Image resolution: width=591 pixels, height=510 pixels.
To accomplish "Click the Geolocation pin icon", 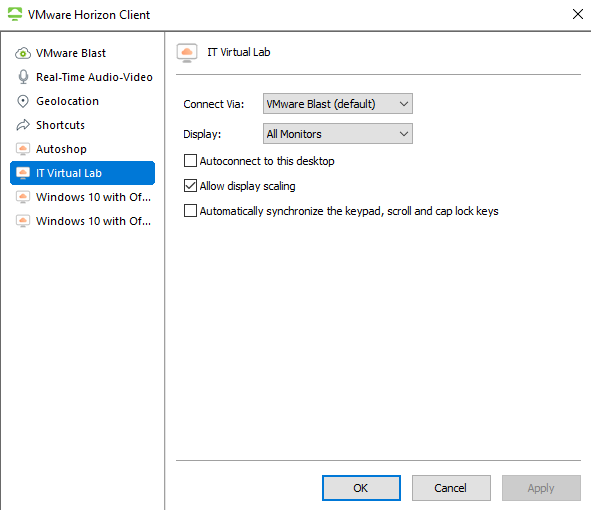I will point(23,101).
